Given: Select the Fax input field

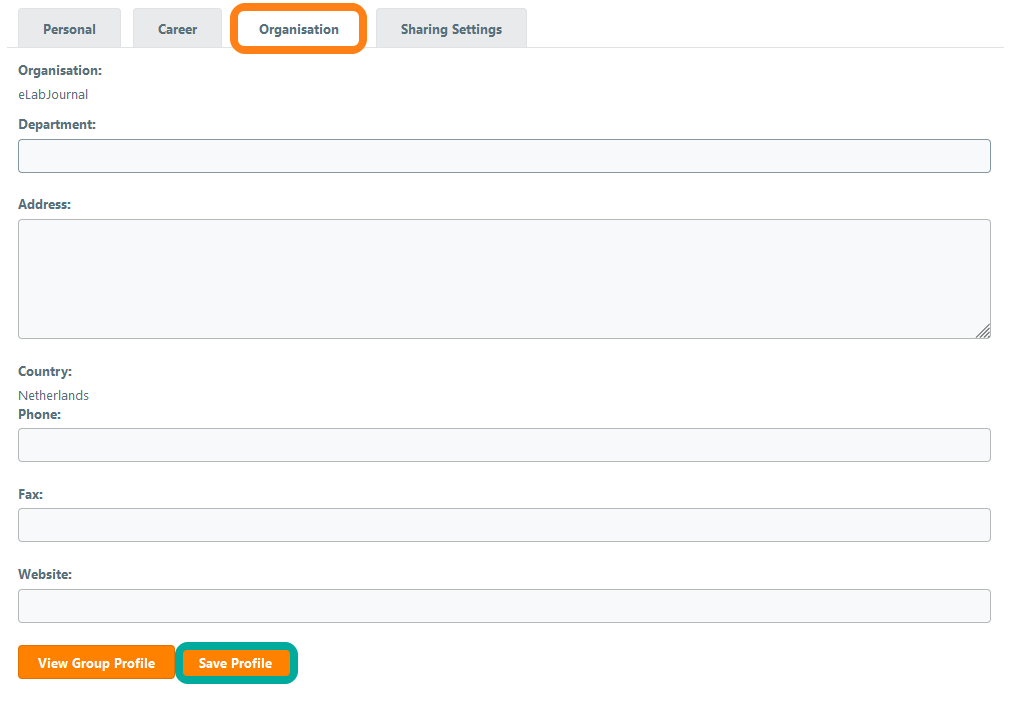Looking at the screenshot, I should click(x=504, y=525).
